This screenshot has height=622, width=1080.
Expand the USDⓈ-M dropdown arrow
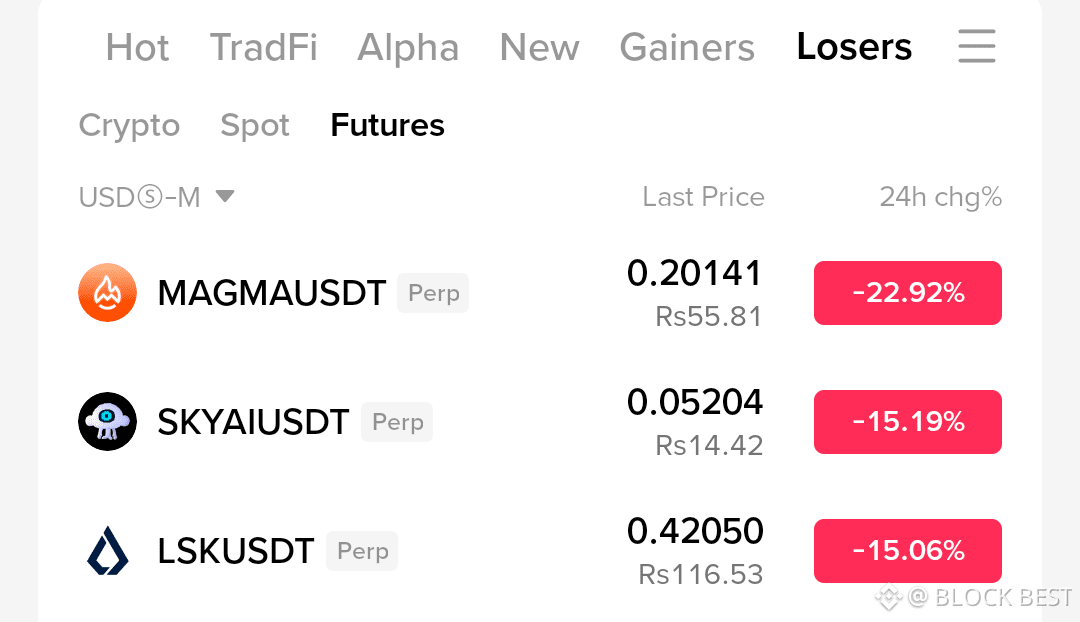(x=225, y=196)
